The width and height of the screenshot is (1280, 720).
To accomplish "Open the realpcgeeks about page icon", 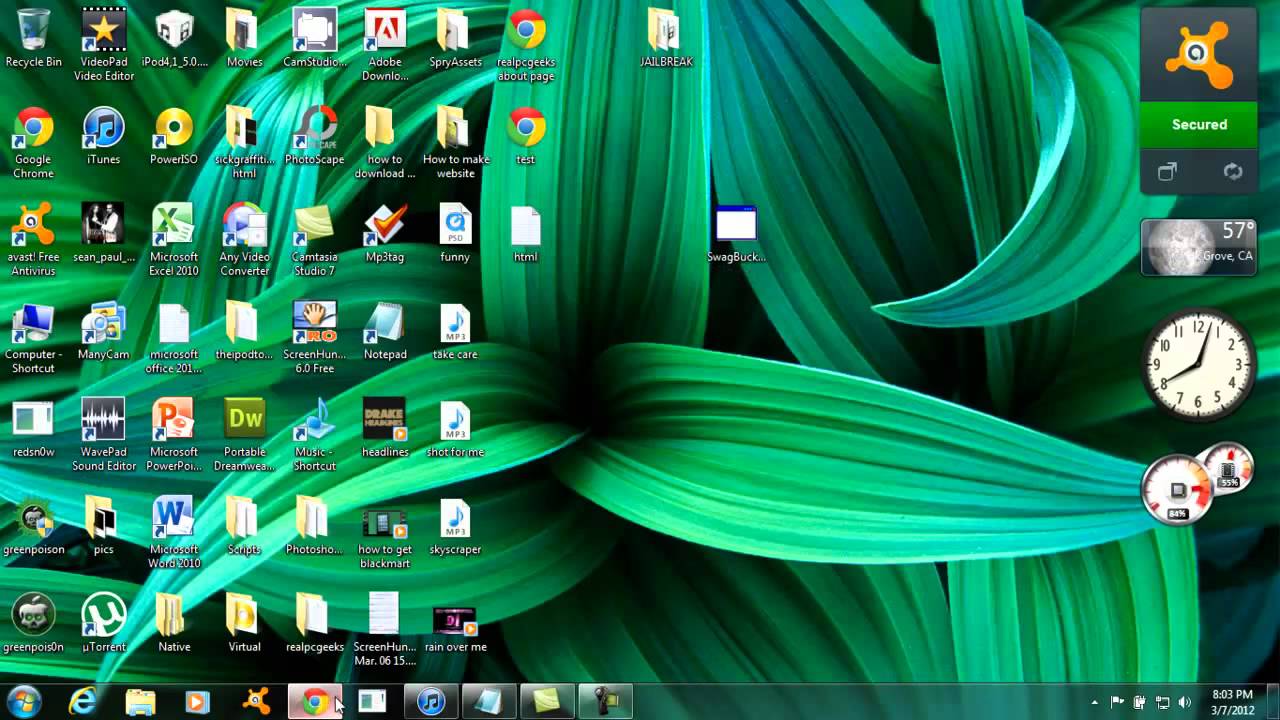I will (x=526, y=45).
